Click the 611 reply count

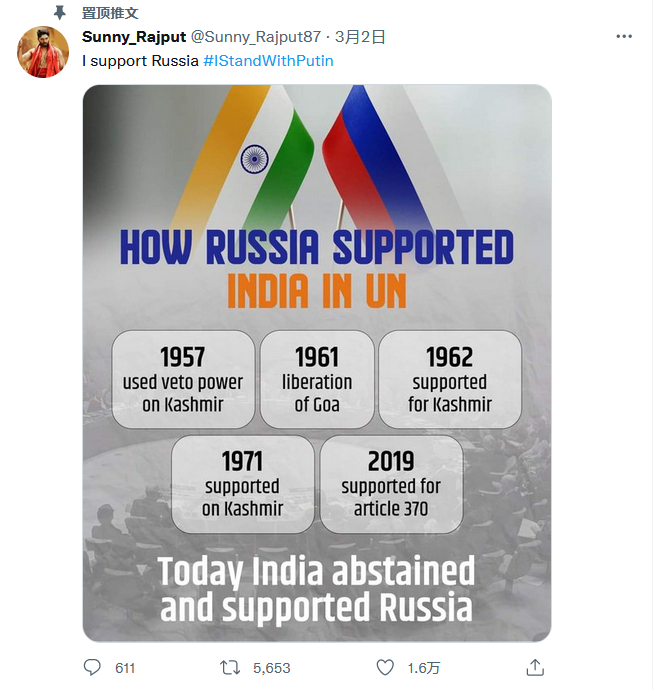tap(125, 668)
